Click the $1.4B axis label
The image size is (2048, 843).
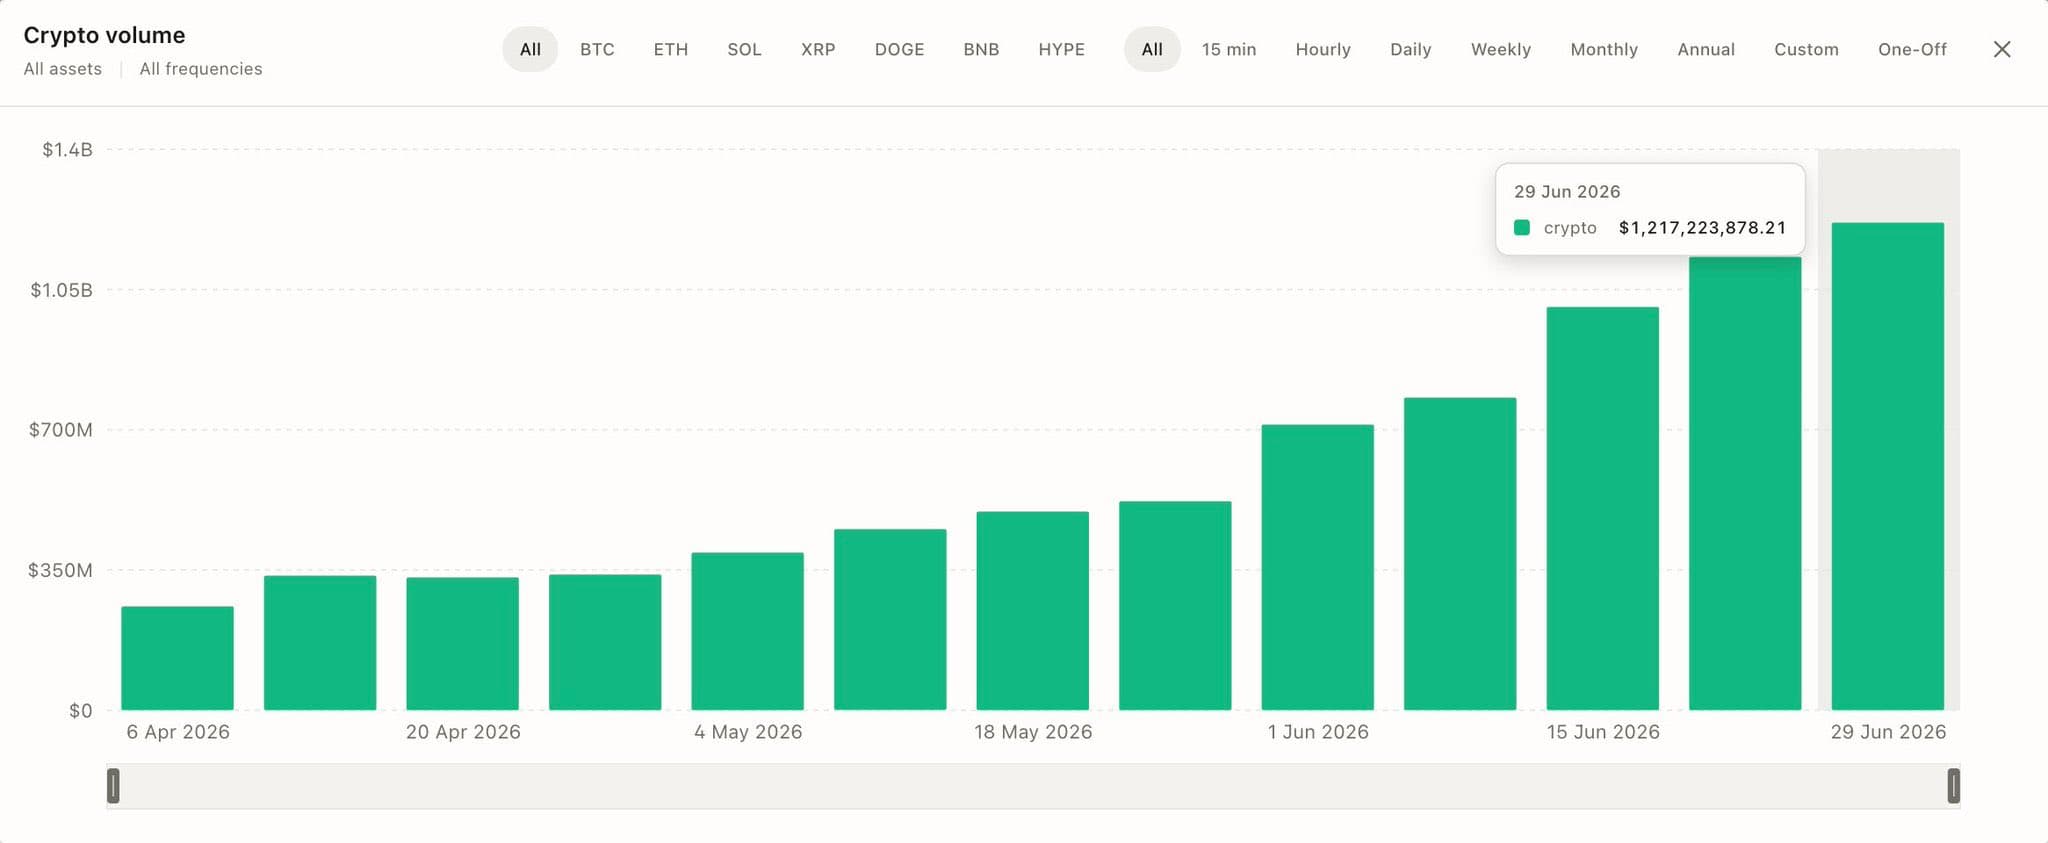coord(67,150)
